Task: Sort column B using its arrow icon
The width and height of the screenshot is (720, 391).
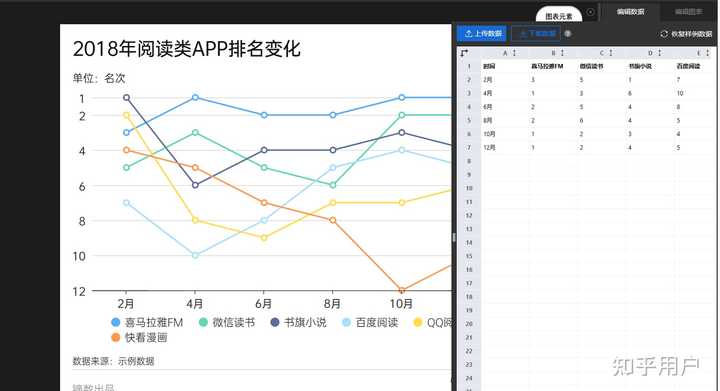Action: (562, 53)
